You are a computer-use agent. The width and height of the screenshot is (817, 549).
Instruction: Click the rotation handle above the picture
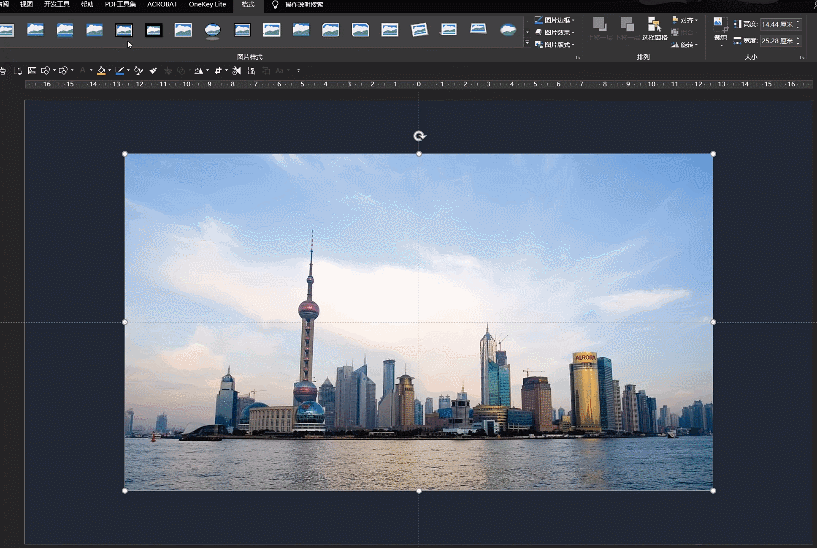point(419,136)
